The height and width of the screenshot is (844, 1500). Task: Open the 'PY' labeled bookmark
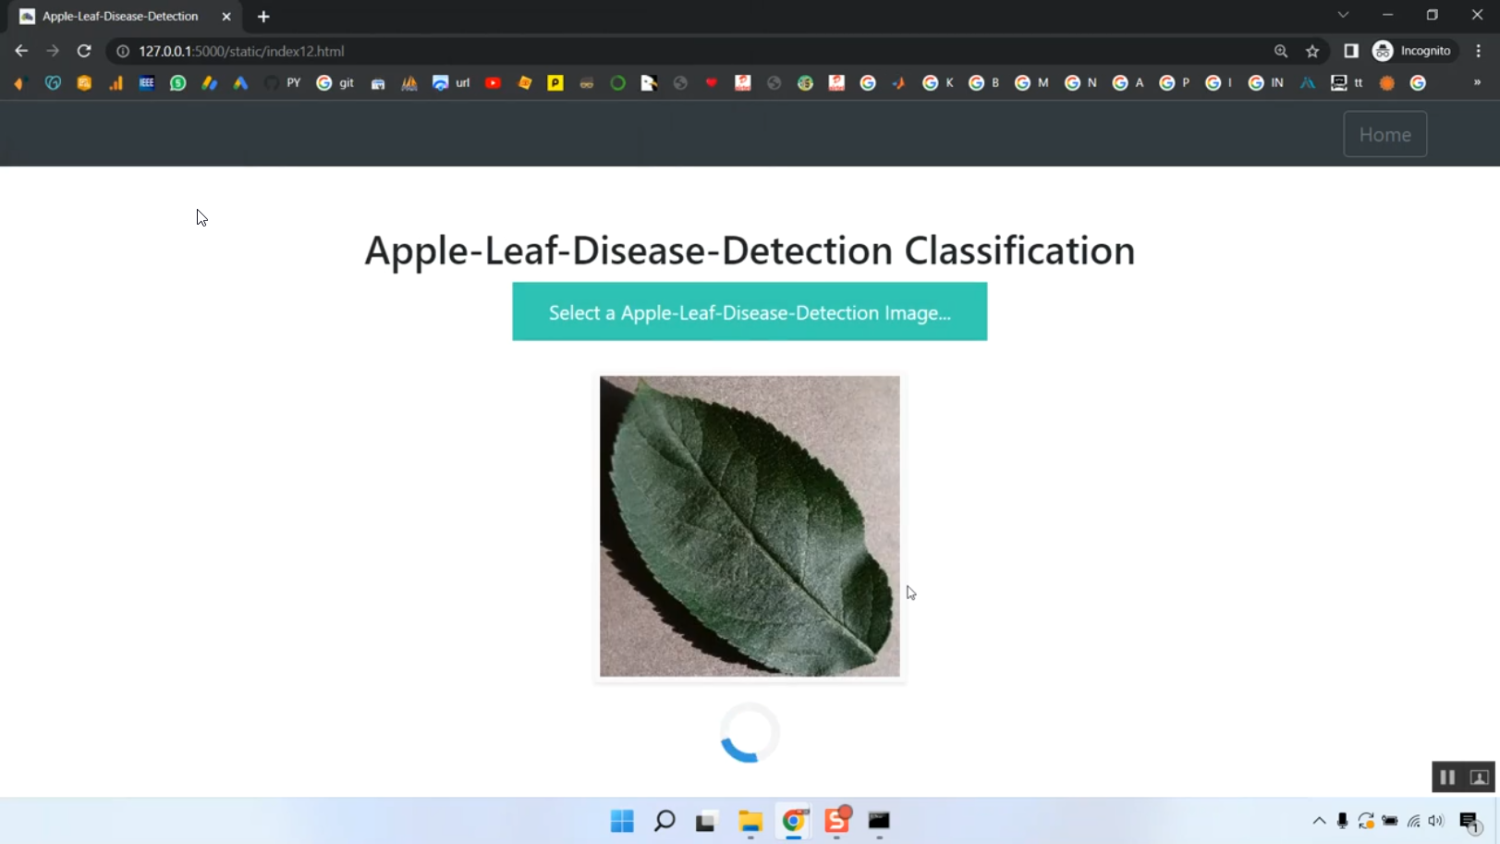pos(292,83)
